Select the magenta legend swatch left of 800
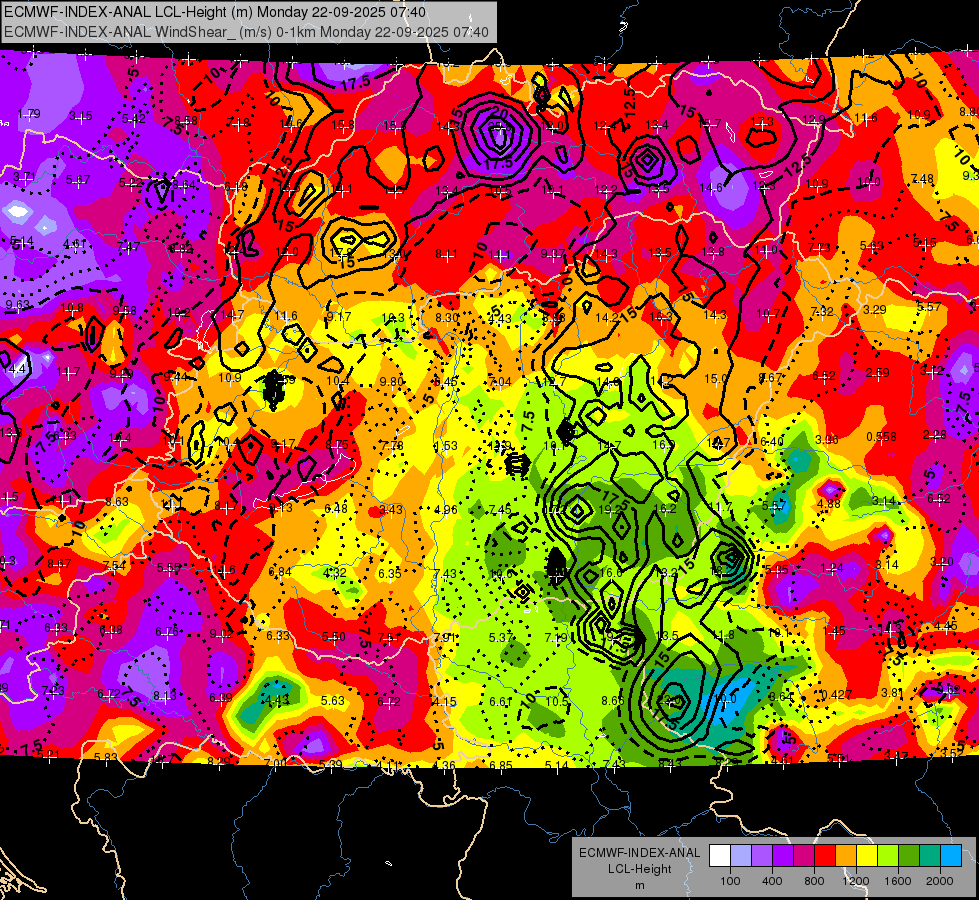The image size is (979, 900). coord(804,856)
